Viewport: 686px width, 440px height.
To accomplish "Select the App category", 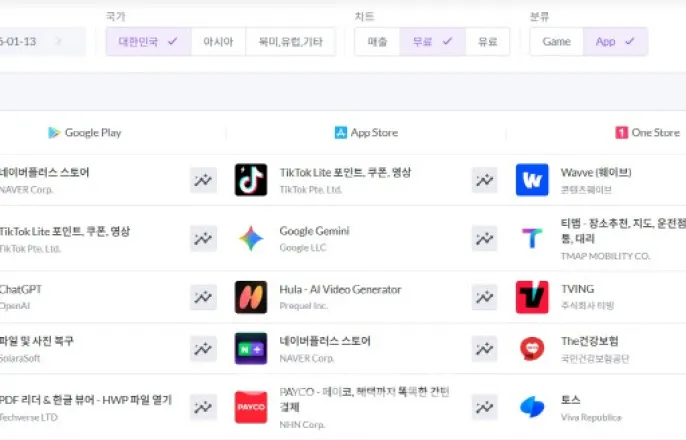I will 615,42.
